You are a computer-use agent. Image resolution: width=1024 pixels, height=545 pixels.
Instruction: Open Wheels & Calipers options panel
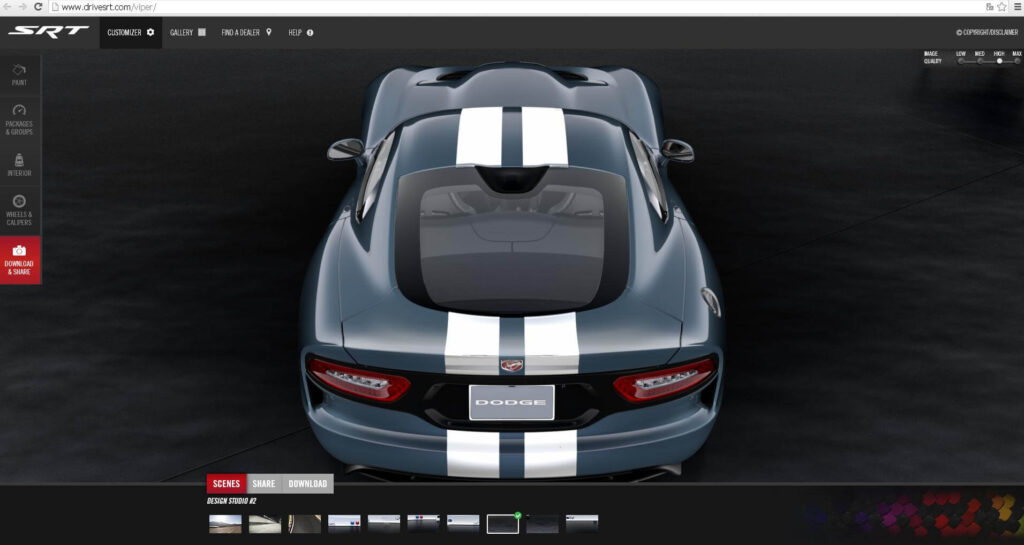[20, 210]
